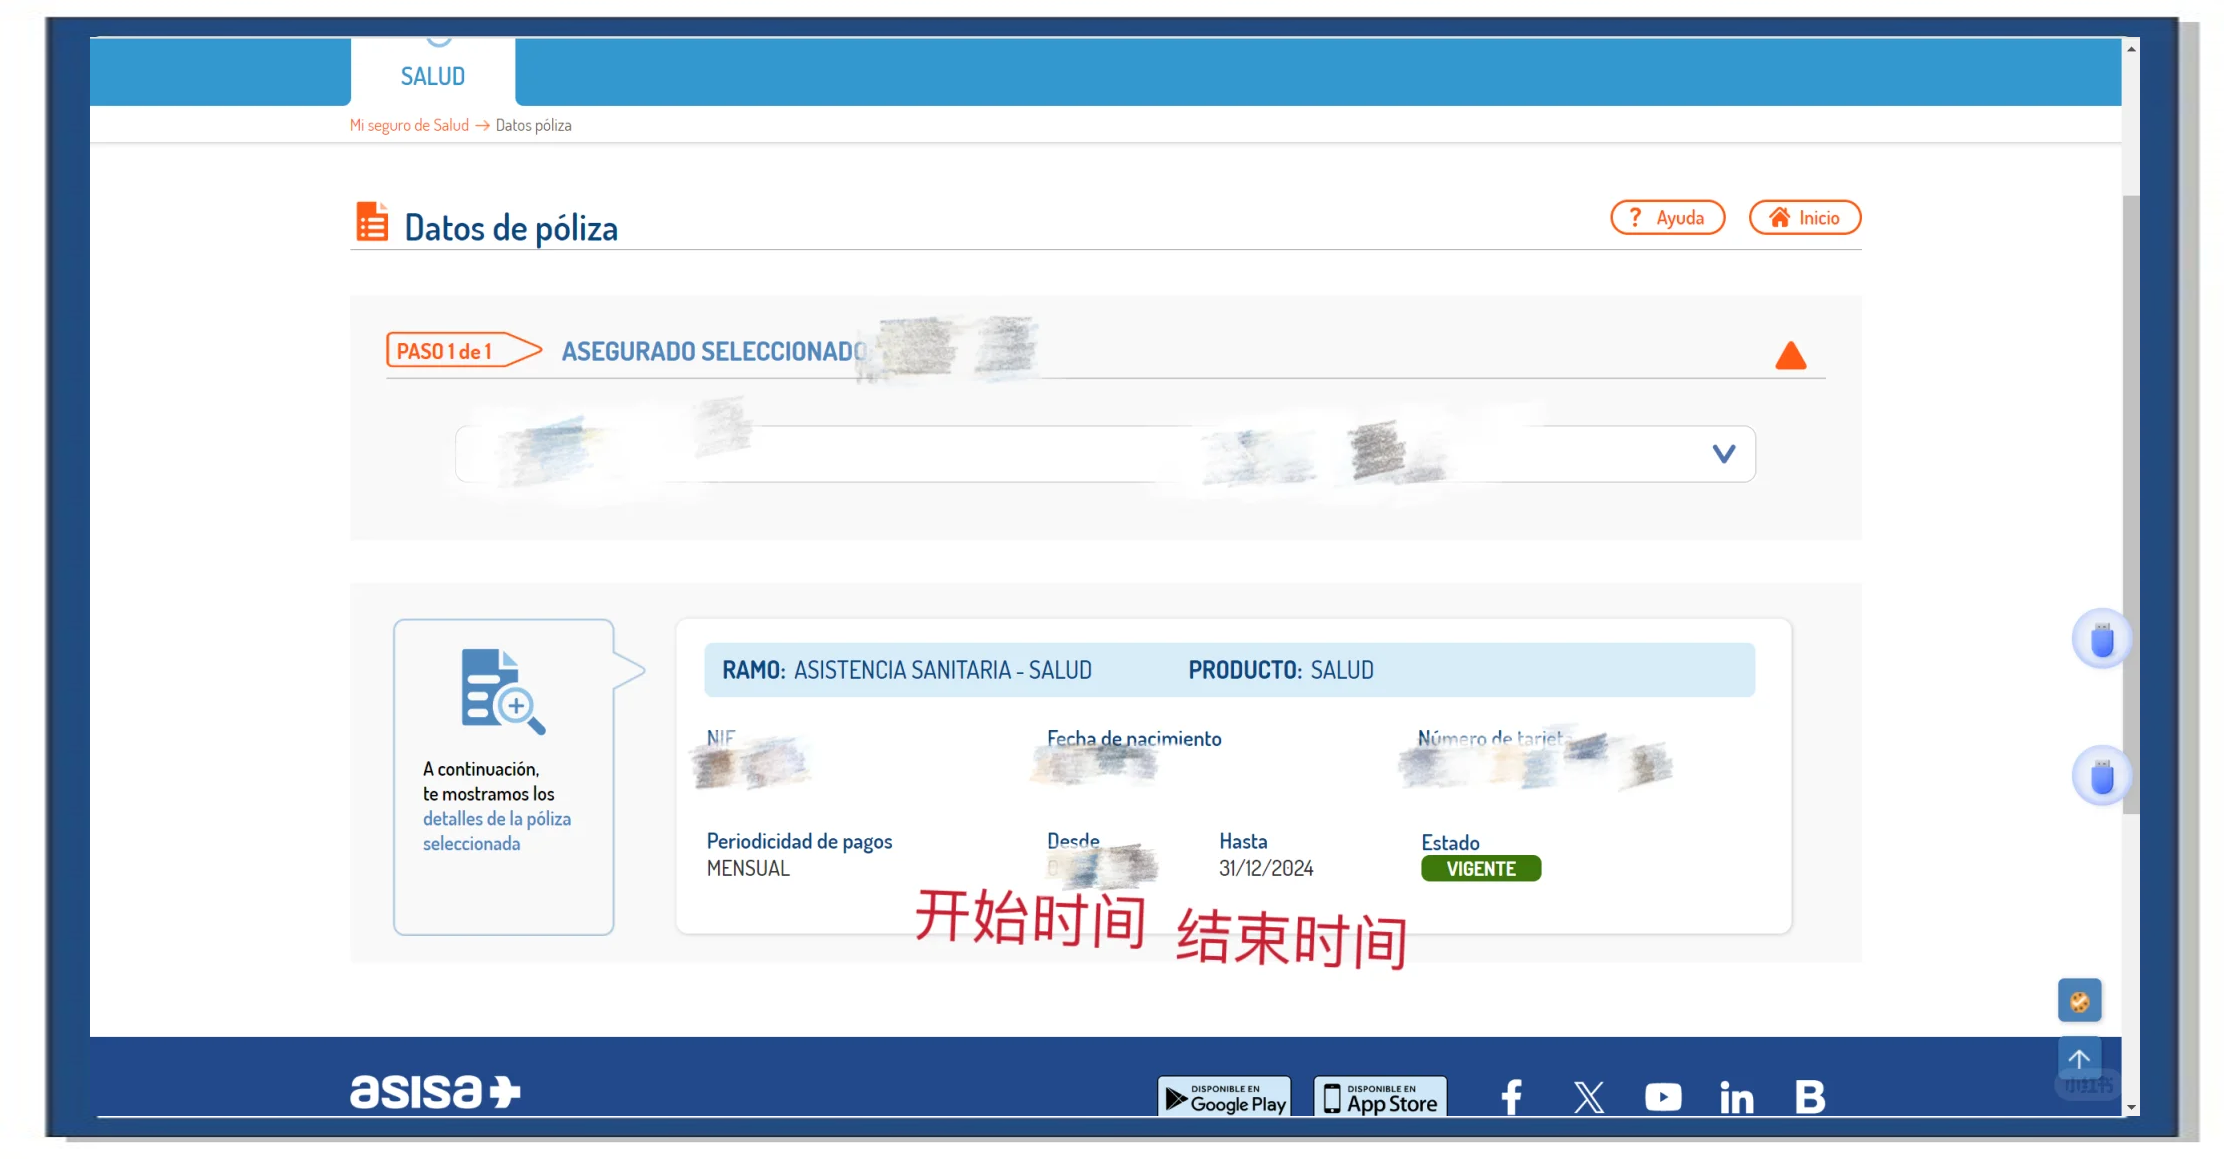
Task: Click the Fecha de nacimiento label
Action: point(1134,739)
